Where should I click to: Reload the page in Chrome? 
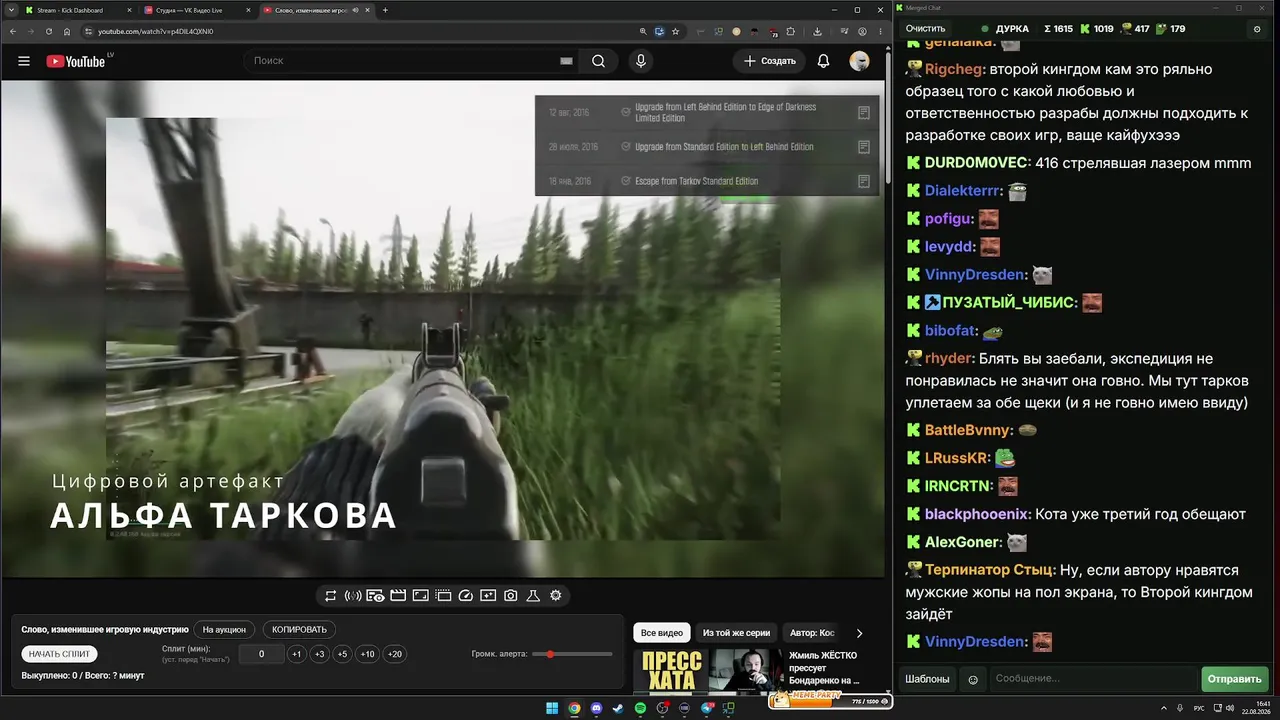(49, 31)
